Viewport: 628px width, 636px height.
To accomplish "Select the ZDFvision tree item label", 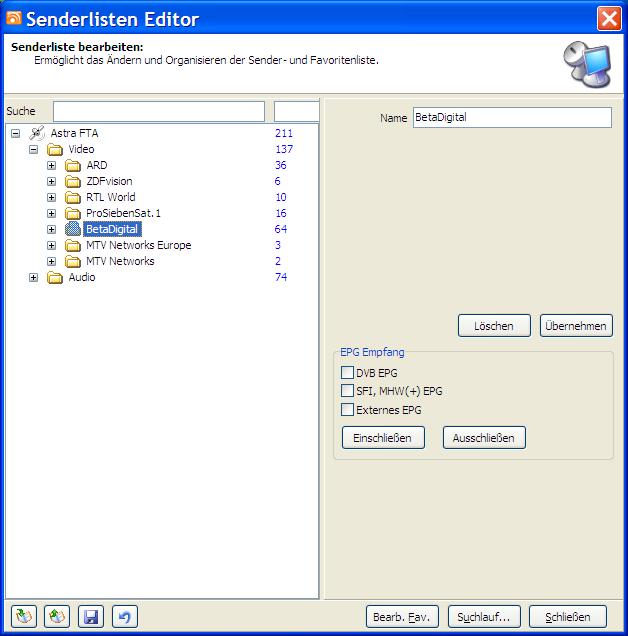I will pyautogui.click(x=109, y=181).
